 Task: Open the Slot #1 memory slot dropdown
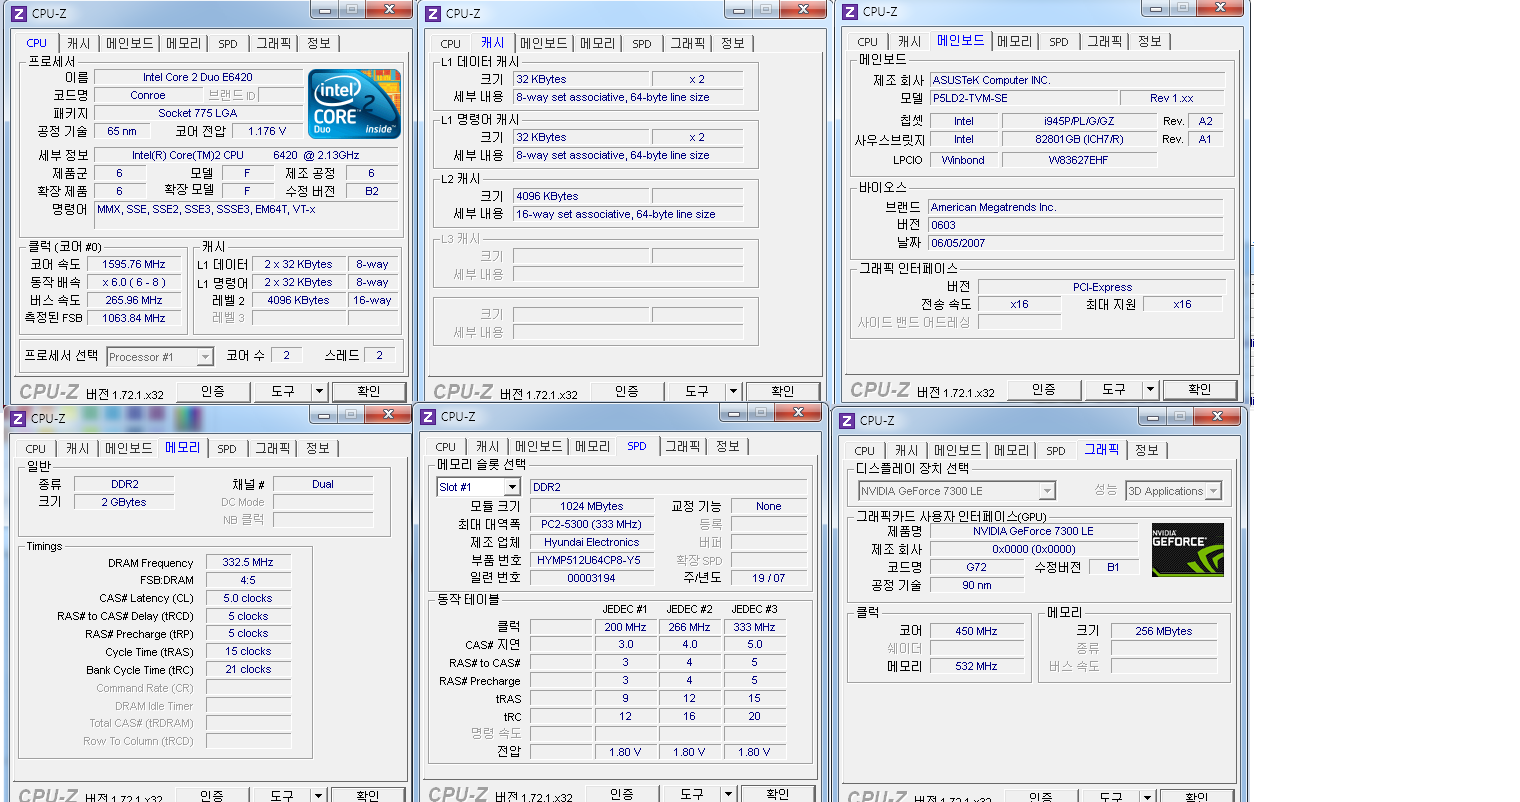click(x=478, y=487)
